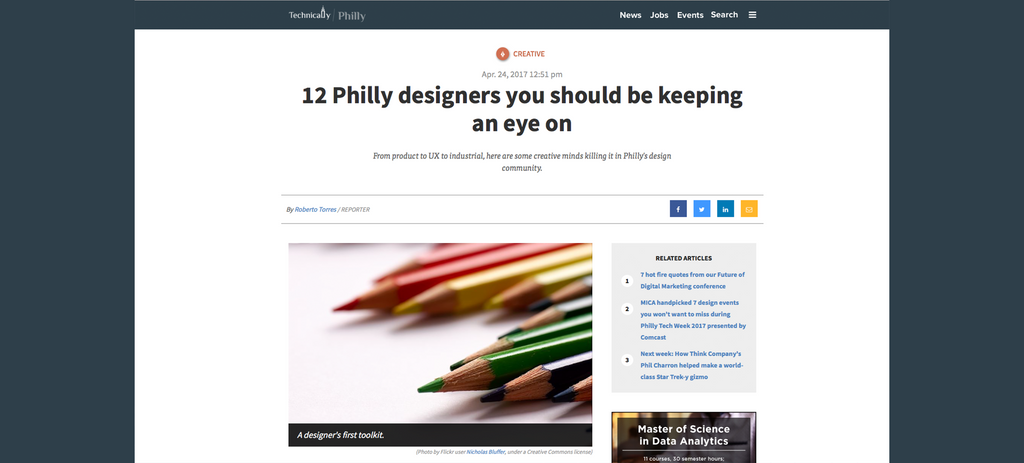The height and width of the screenshot is (463, 1024).
Task: Open the CREATIVE category link
Action: 528,54
